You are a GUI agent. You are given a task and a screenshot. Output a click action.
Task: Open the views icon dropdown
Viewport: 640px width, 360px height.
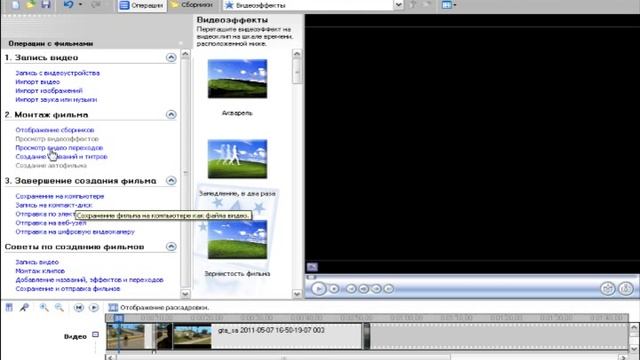click(449, 5)
